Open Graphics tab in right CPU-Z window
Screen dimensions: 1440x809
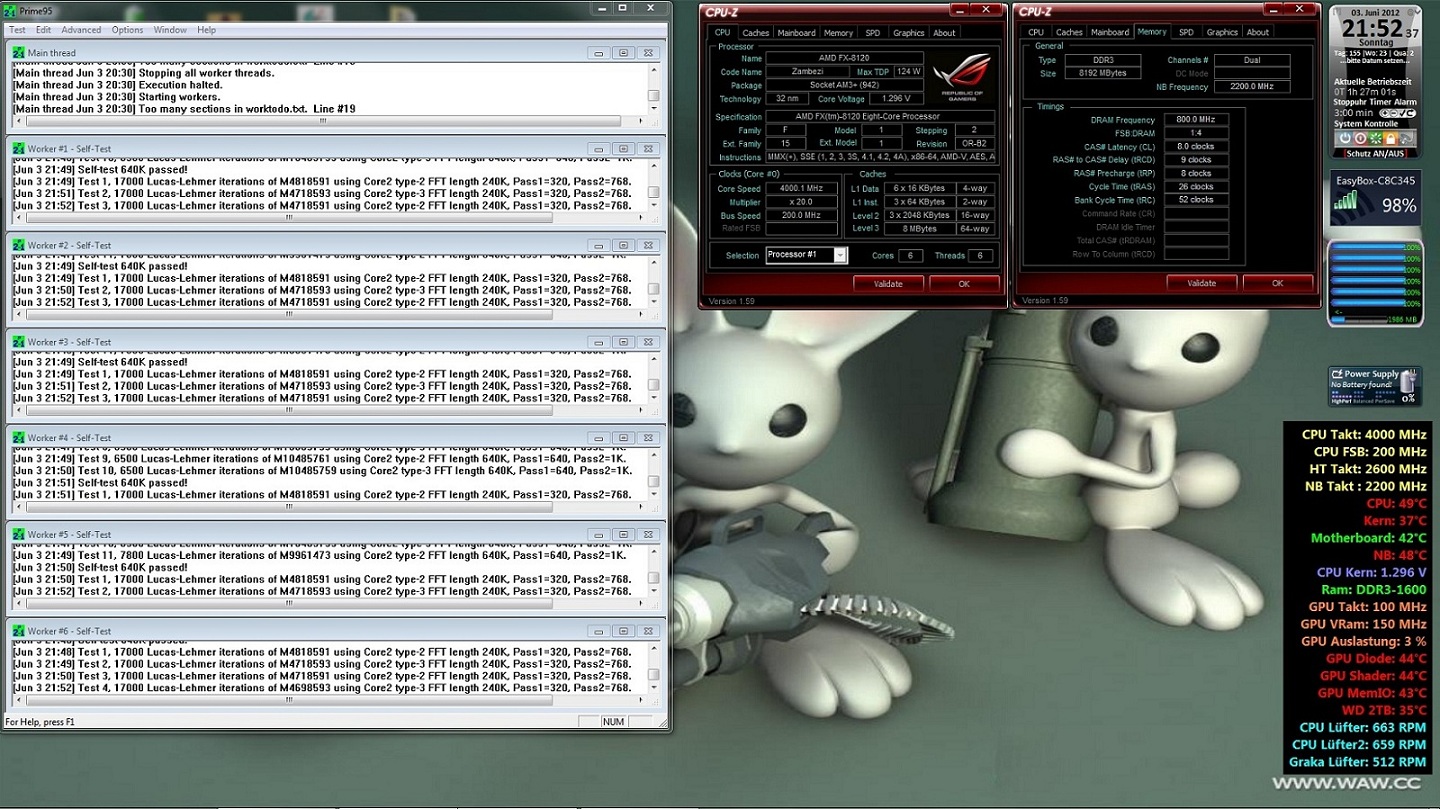click(x=1222, y=32)
